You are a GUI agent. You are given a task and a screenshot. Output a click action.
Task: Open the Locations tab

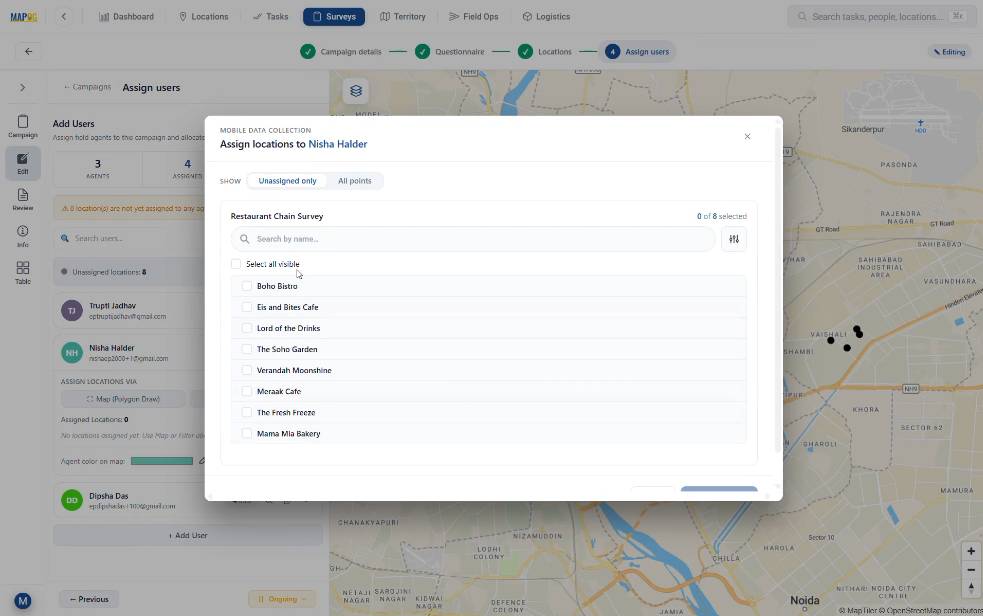click(204, 17)
